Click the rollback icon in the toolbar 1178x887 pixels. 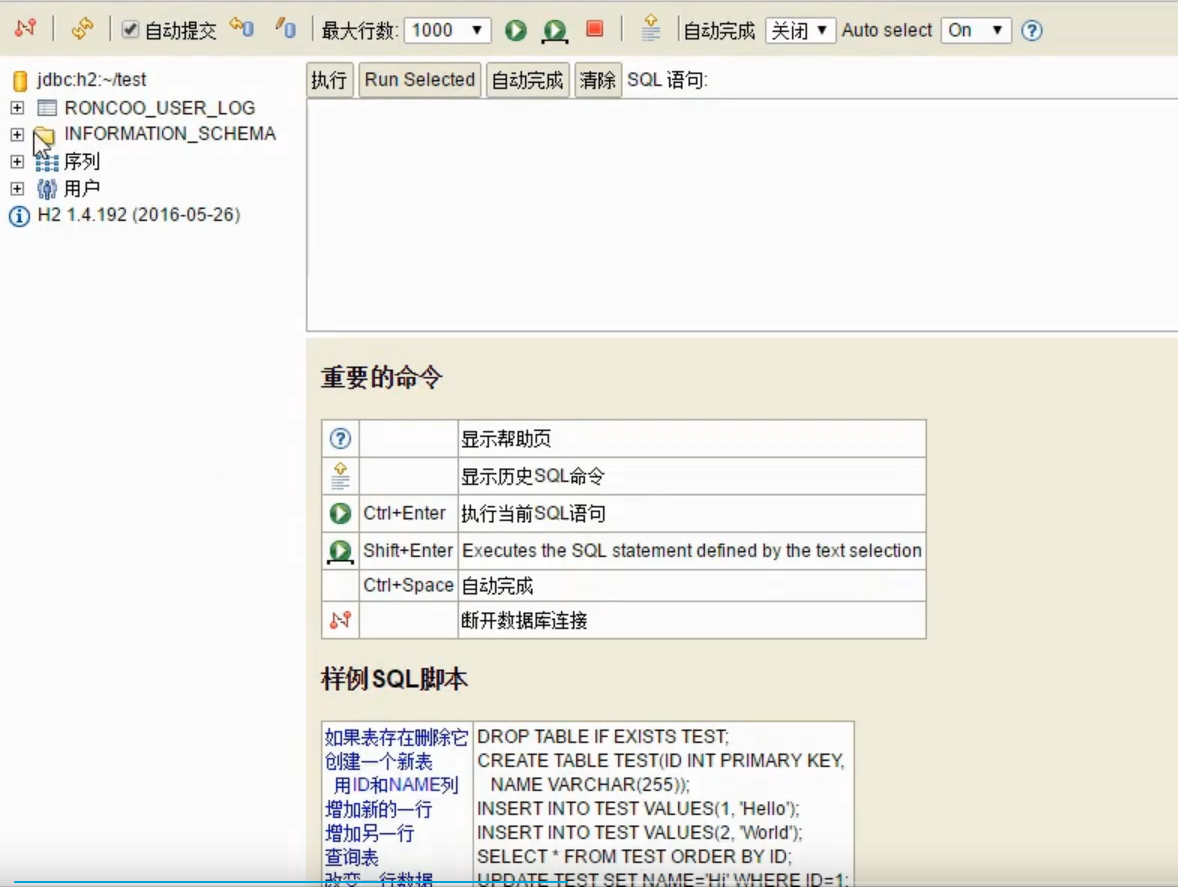coord(242,29)
